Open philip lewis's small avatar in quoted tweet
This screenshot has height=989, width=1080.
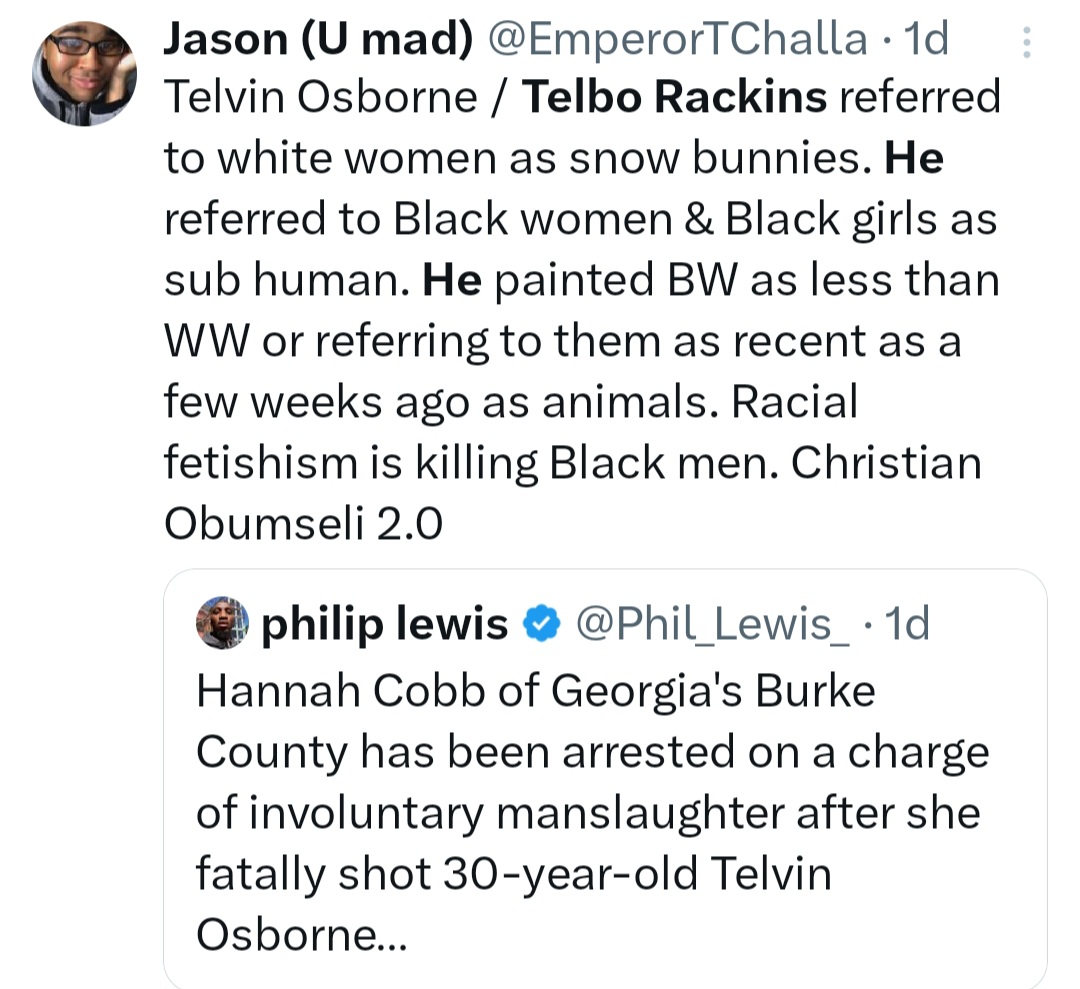221,623
